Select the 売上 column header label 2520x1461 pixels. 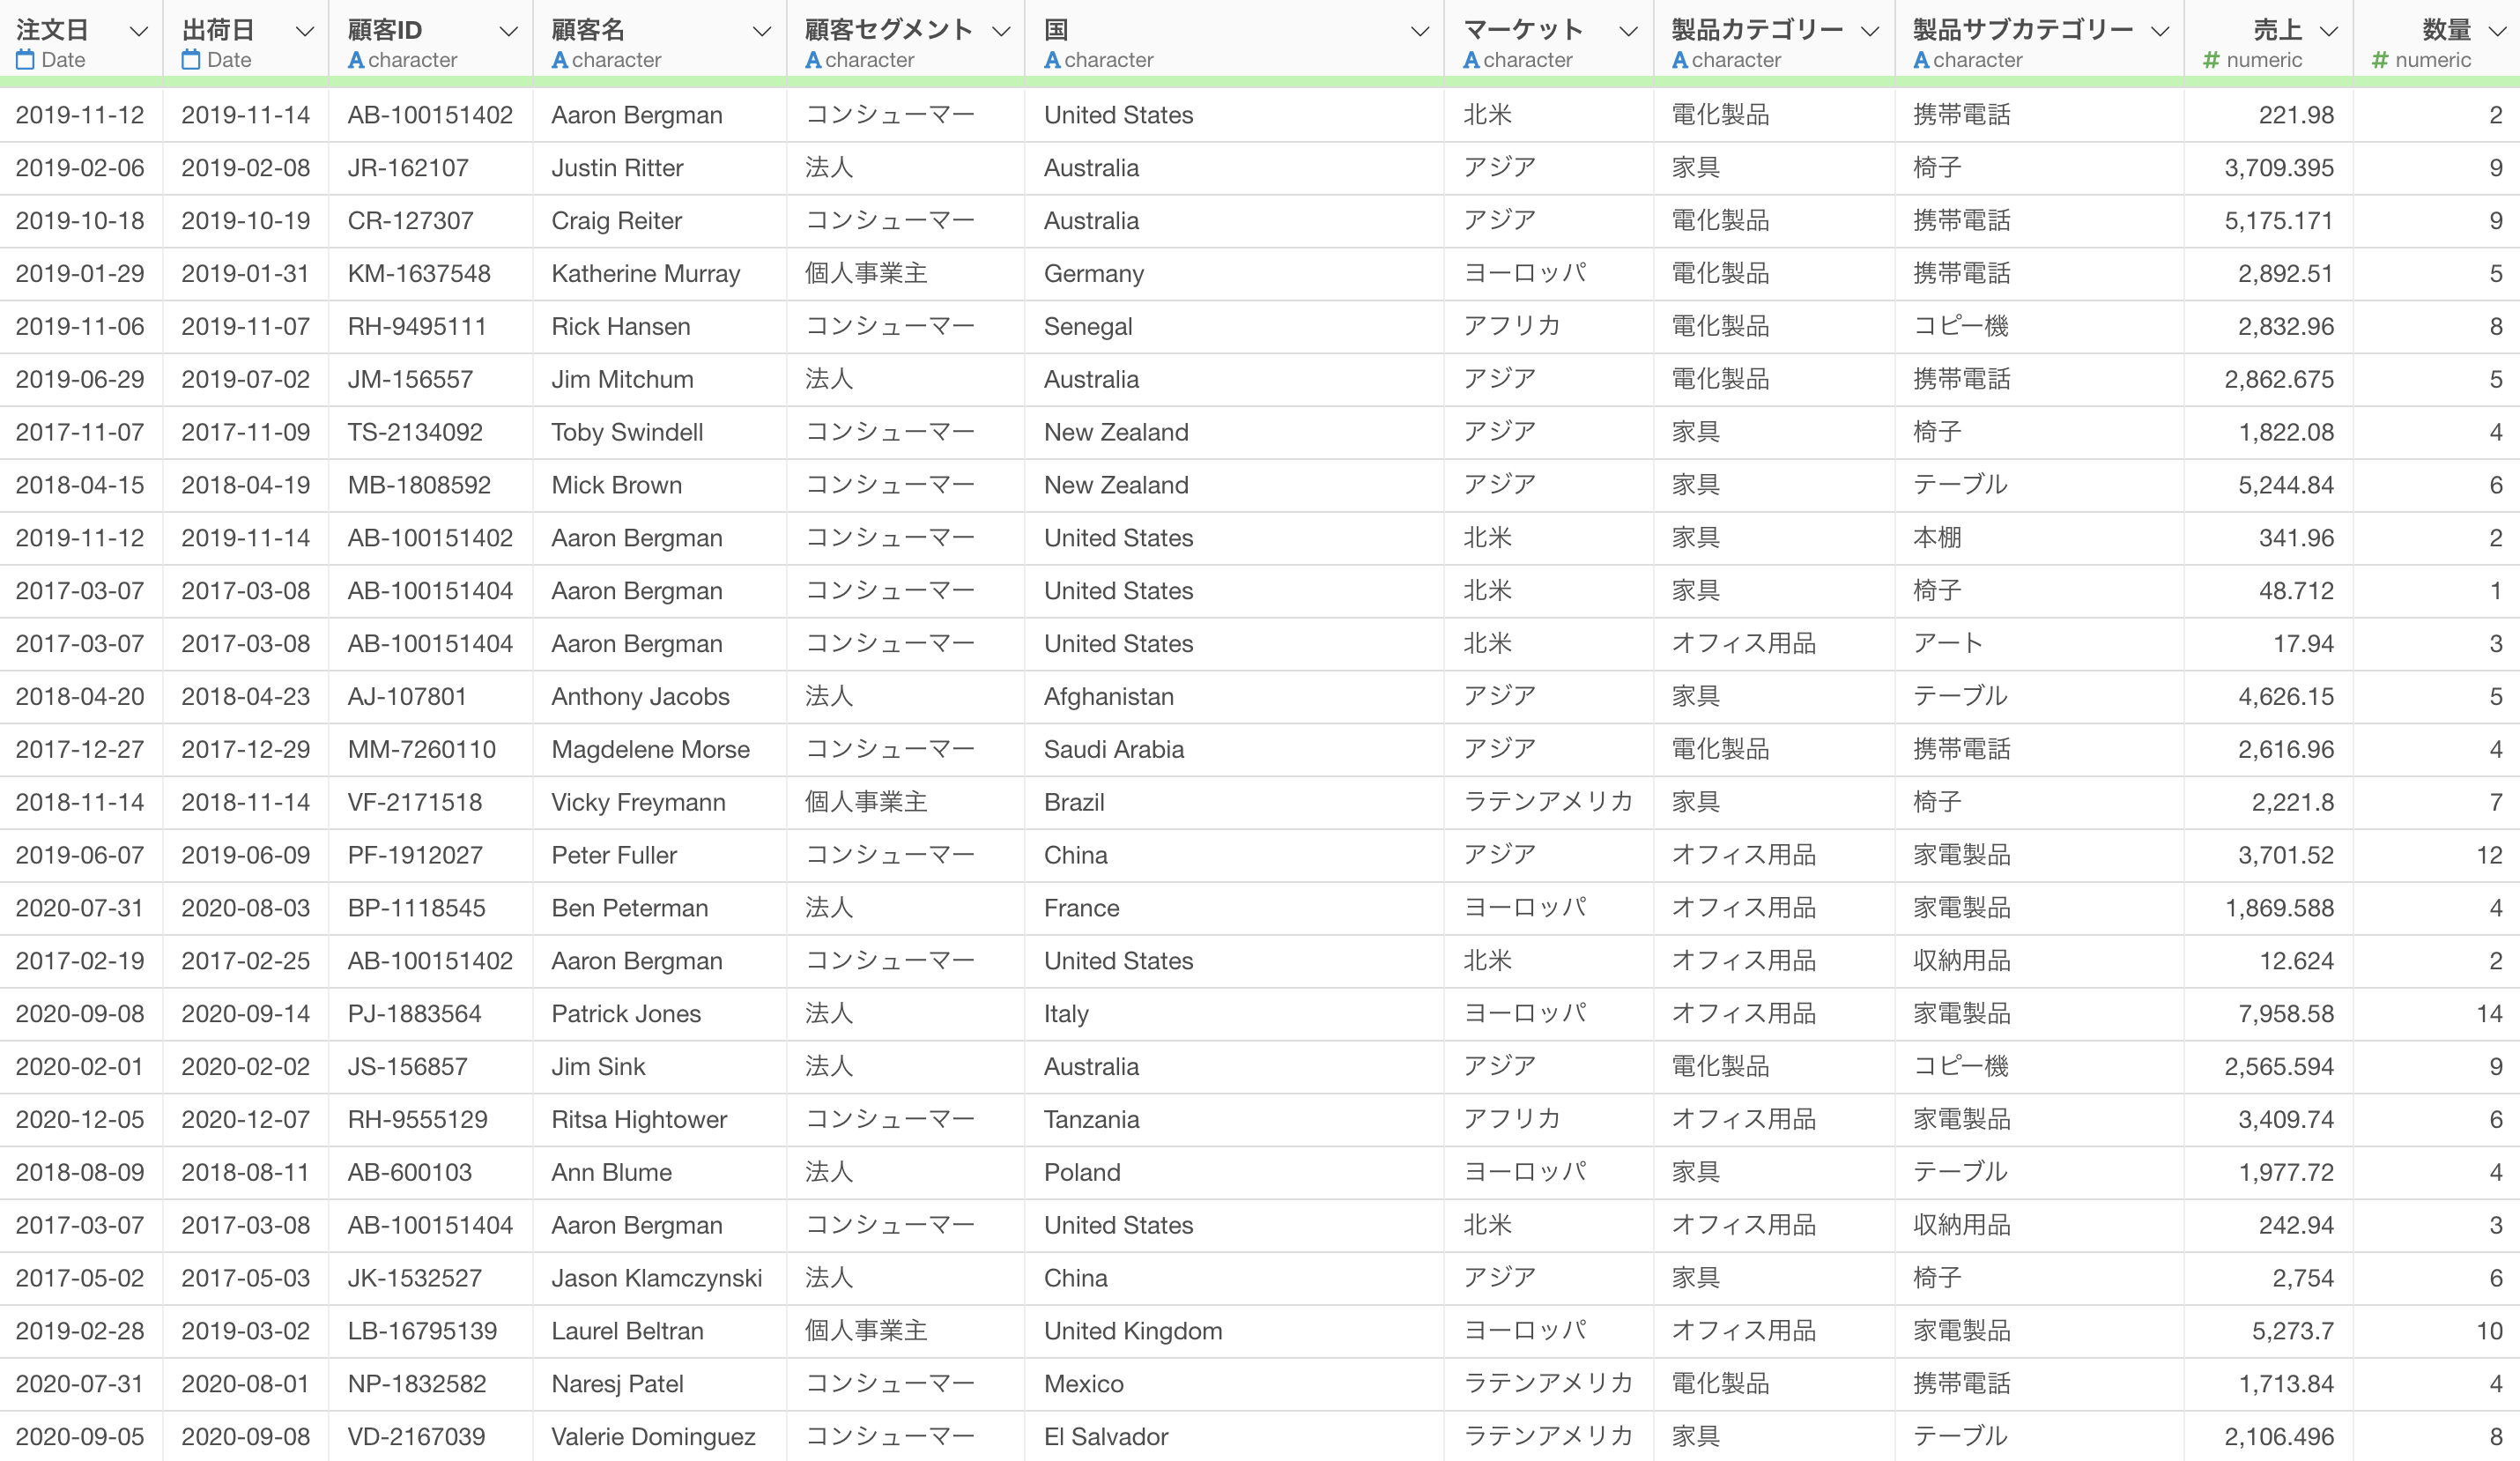click(2278, 30)
